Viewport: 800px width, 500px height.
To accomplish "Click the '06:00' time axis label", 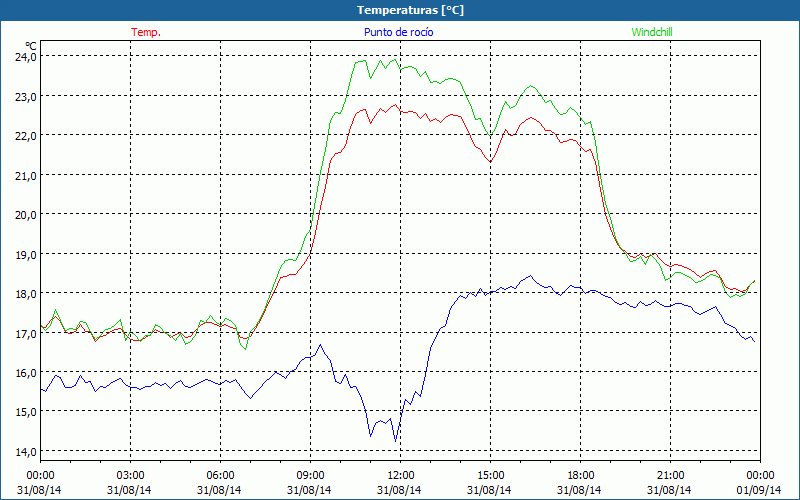I will click(220, 476).
